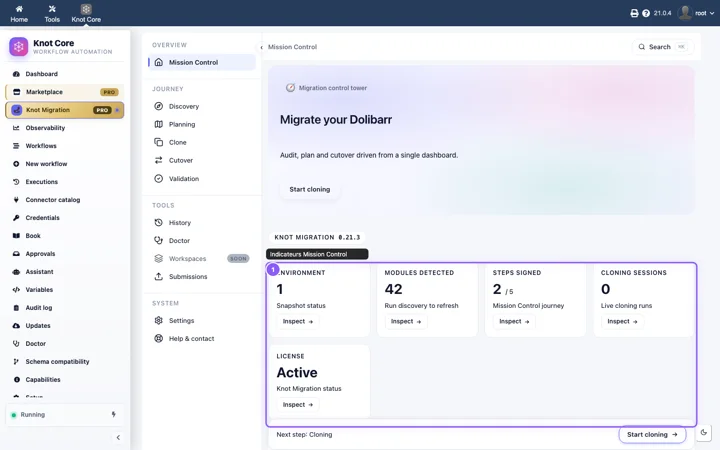Open the Audit log entry
This screenshot has height=450, width=720.
(65, 308)
